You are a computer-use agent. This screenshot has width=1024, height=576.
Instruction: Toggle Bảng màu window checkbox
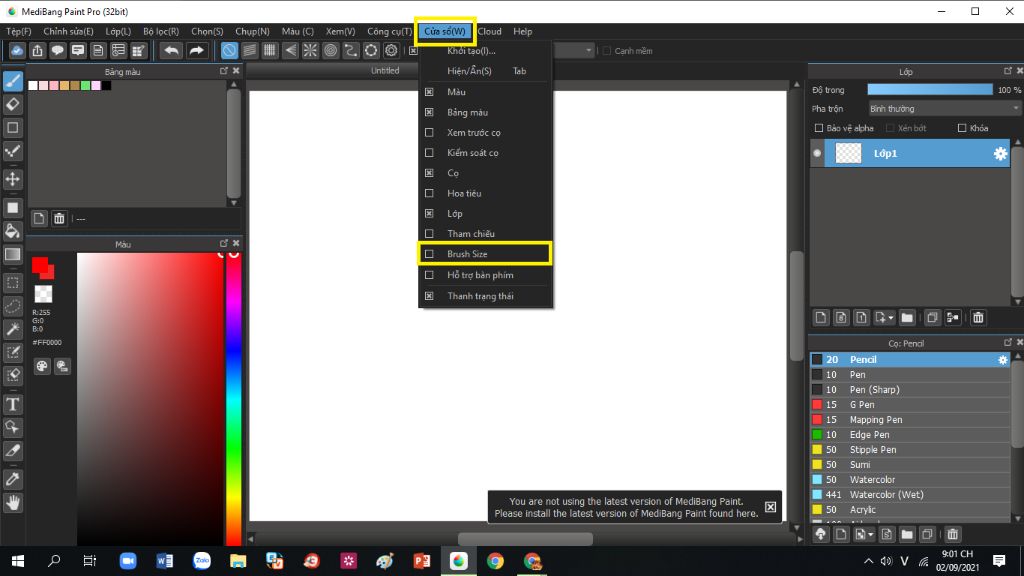(x=429, y=112)
